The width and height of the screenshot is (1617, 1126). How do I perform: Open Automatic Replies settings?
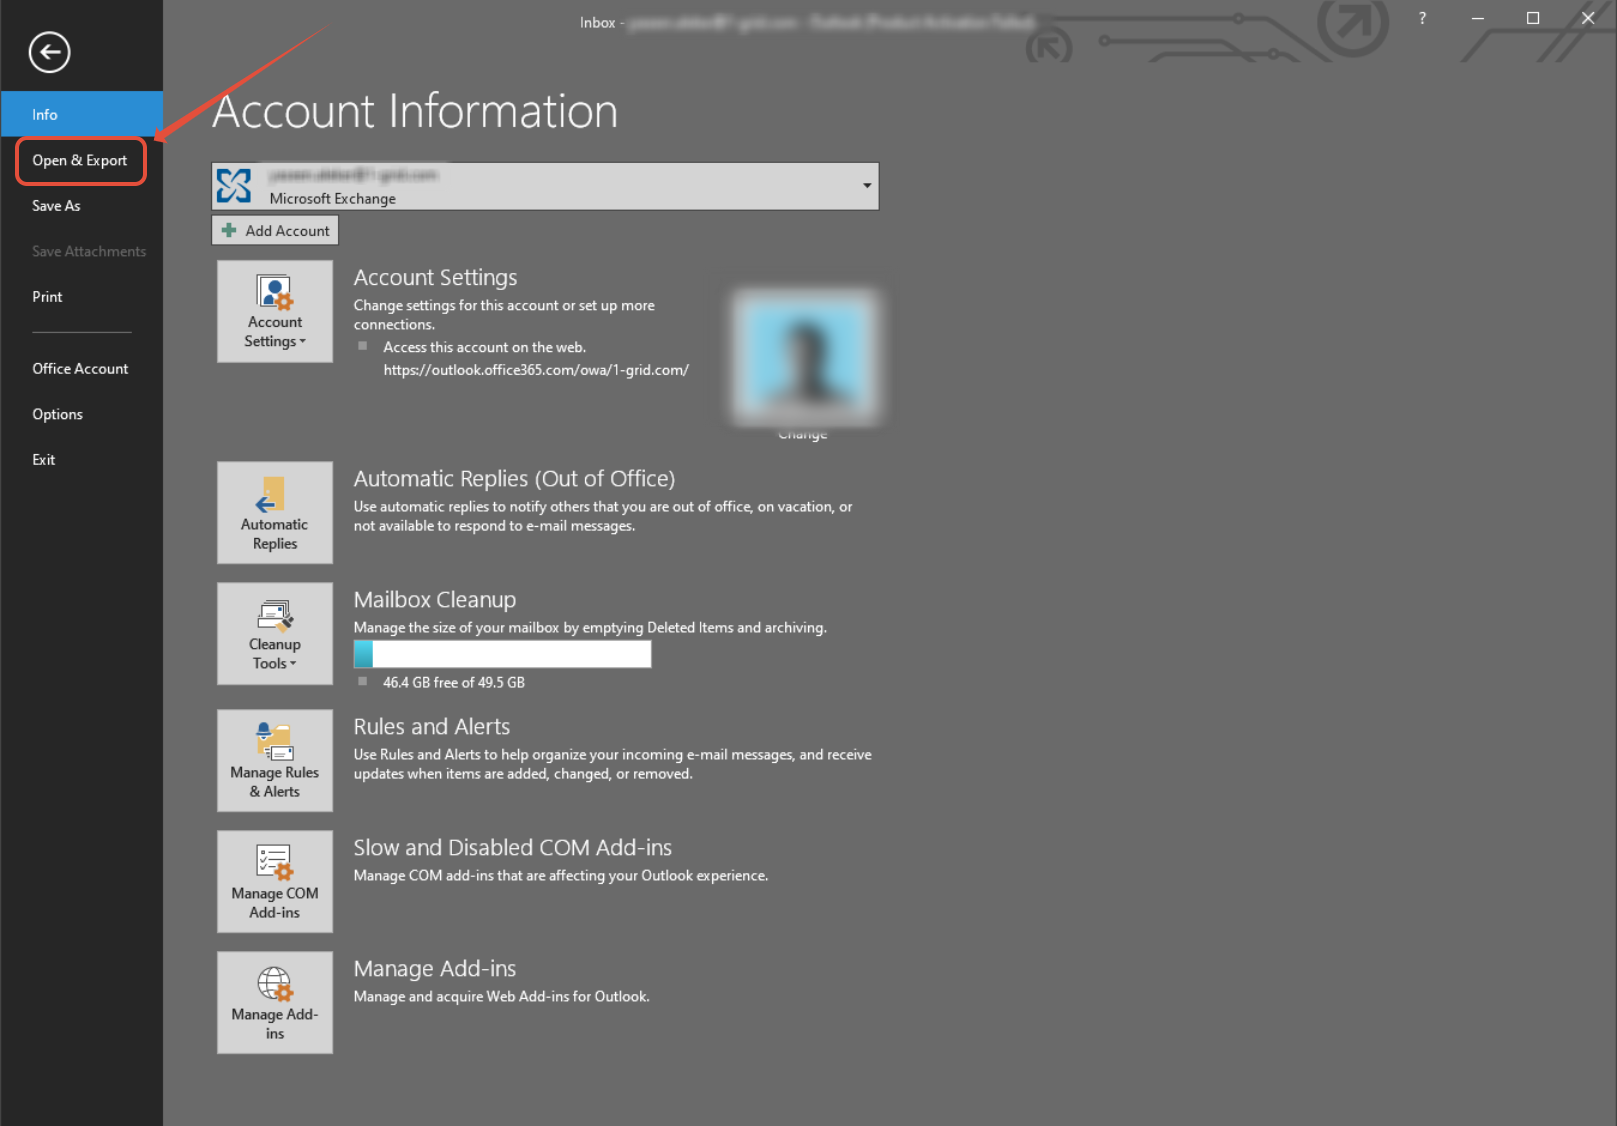(x=275, y=513)
